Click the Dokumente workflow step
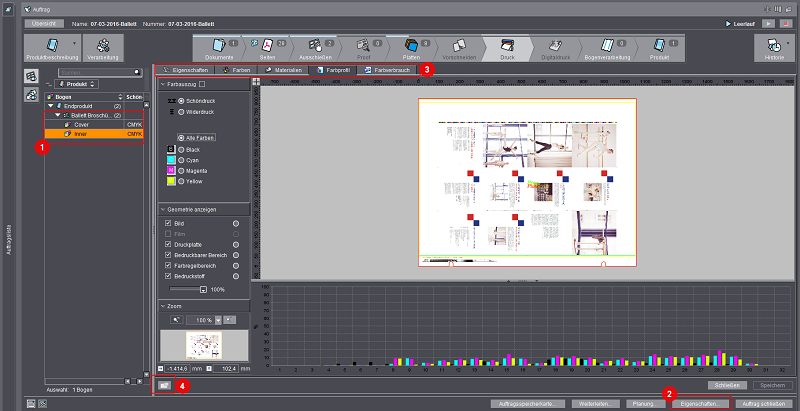 pyautogui.click(x=218, y=46)
